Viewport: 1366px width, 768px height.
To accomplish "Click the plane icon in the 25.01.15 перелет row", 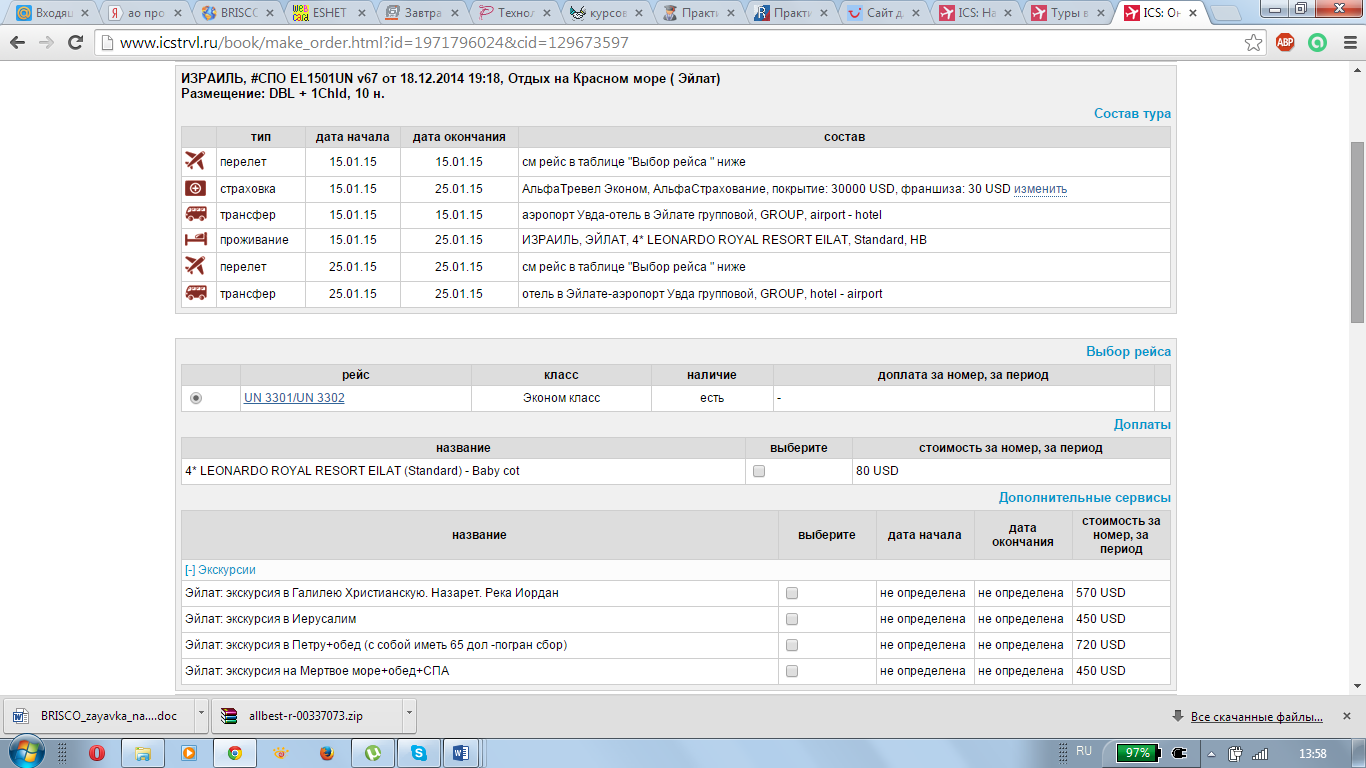I will tap(196, 266).
